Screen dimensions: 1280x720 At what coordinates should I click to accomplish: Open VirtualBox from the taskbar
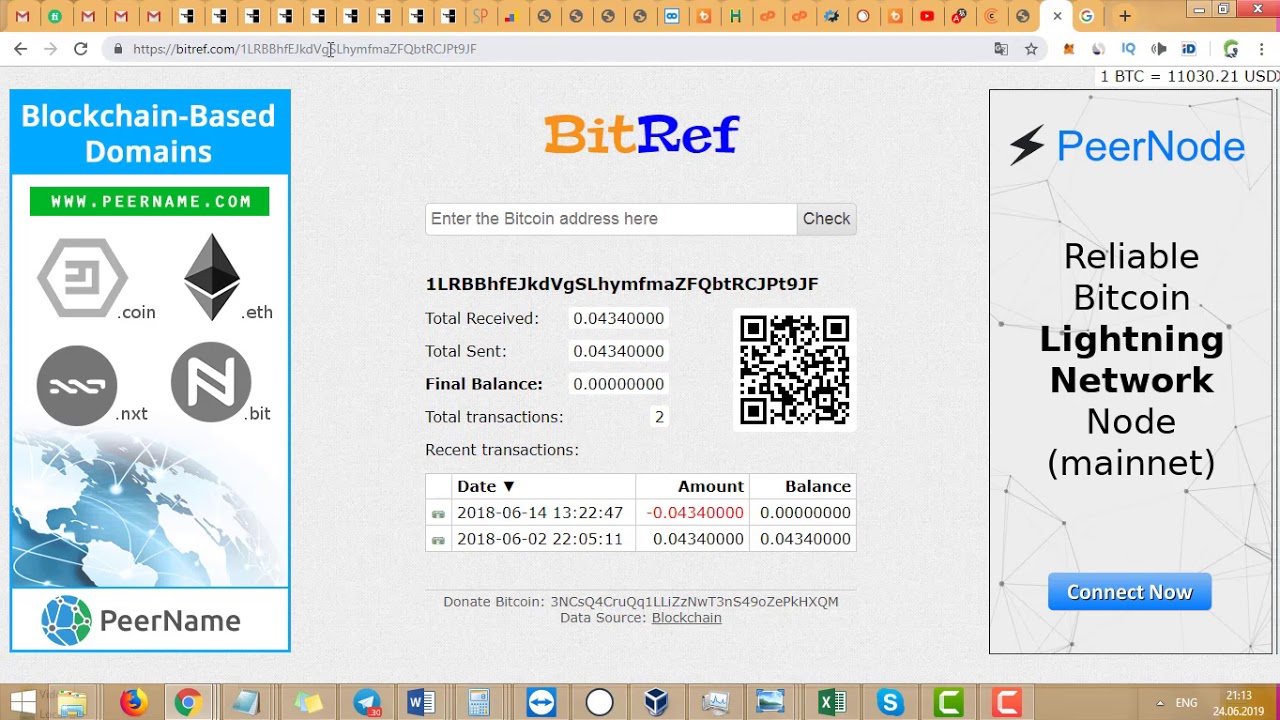(656, 703)
